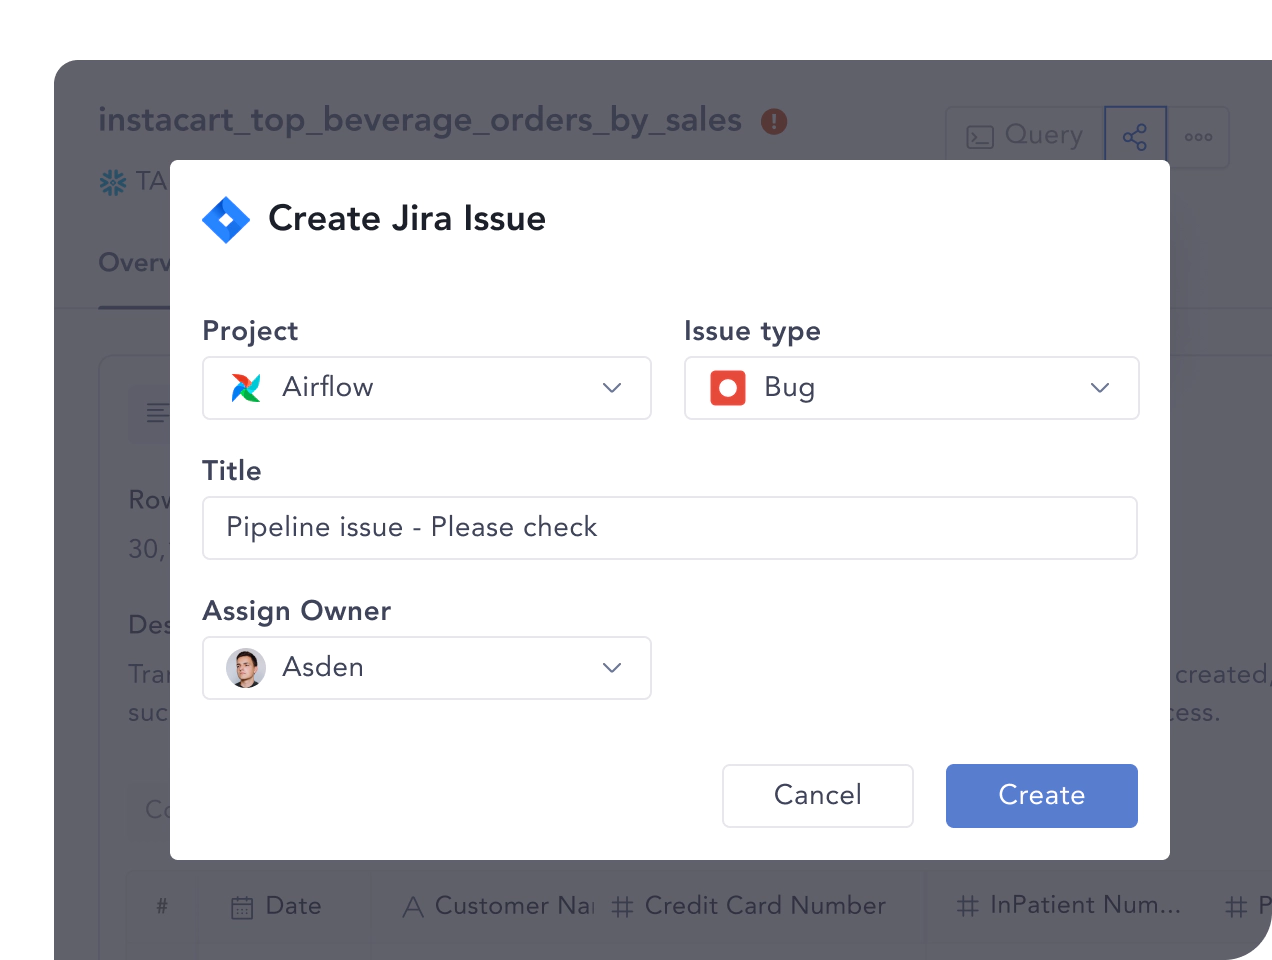
Task: Open the Issue type dropdown showing Bug
Action: coord(911,388)
